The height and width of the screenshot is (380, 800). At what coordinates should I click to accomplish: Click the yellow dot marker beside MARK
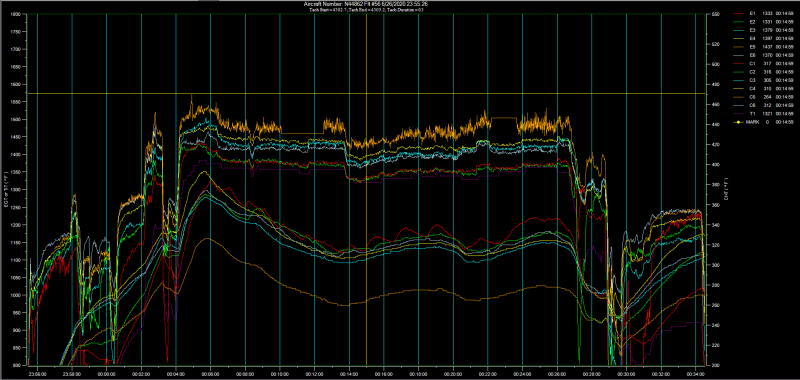point(739,122)
